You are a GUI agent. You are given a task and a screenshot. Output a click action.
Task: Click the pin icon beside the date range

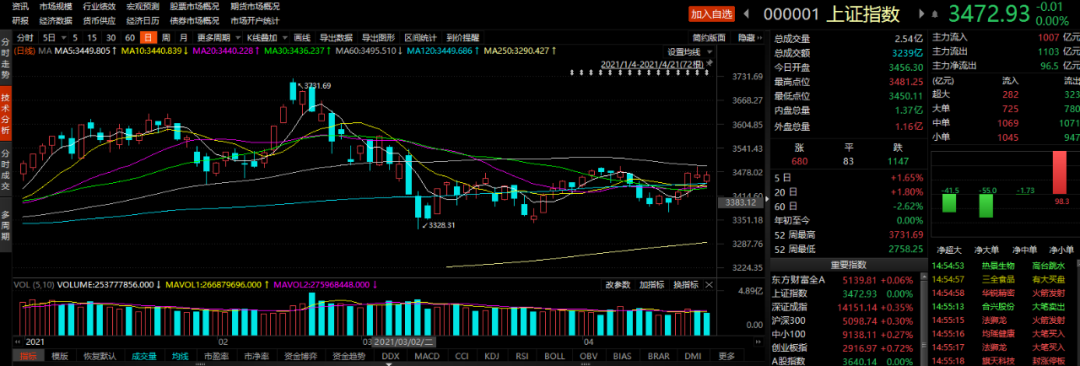(709, 63)
